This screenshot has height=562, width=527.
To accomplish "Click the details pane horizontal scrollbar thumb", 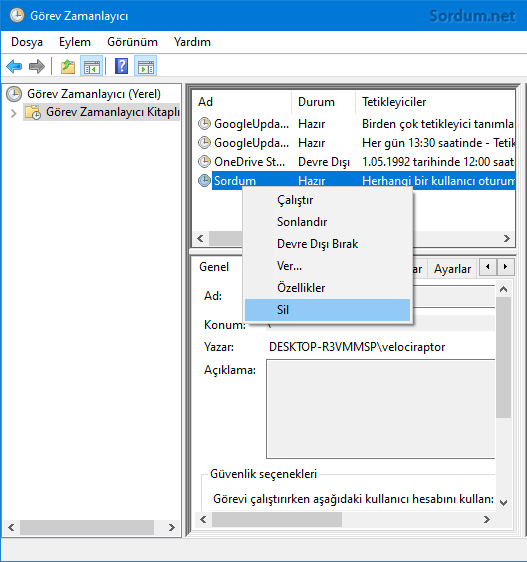I will pyautogui.click(x=277, y=519).
